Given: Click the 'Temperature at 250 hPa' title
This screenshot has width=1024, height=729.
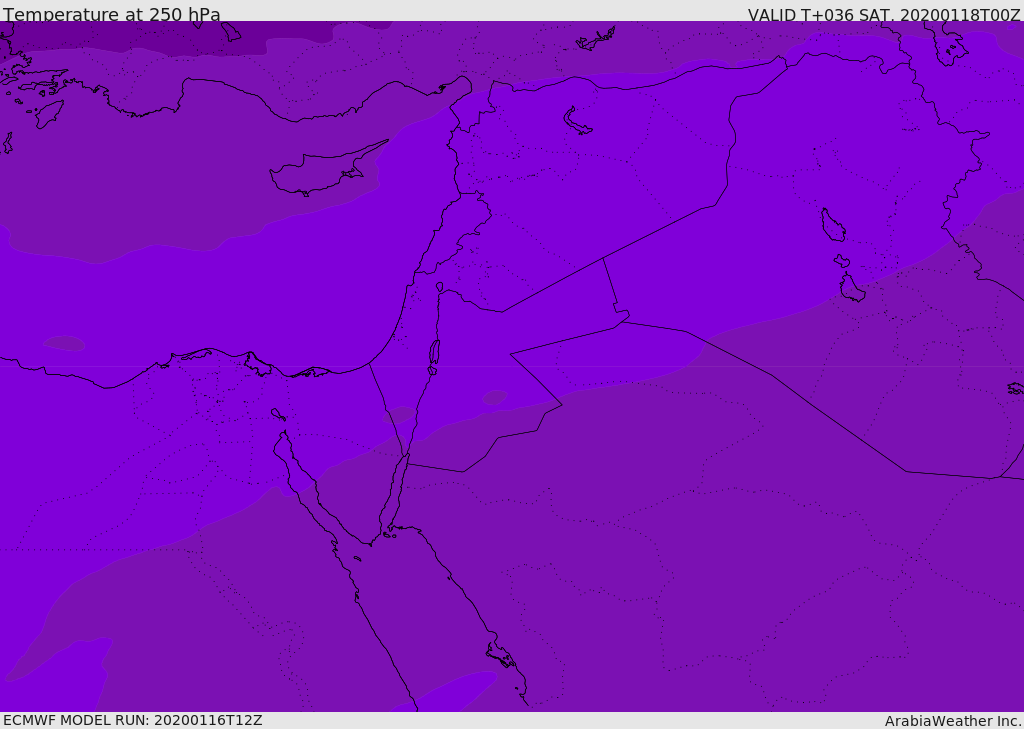Looking at the screenshot, I should tap(112, 14).
